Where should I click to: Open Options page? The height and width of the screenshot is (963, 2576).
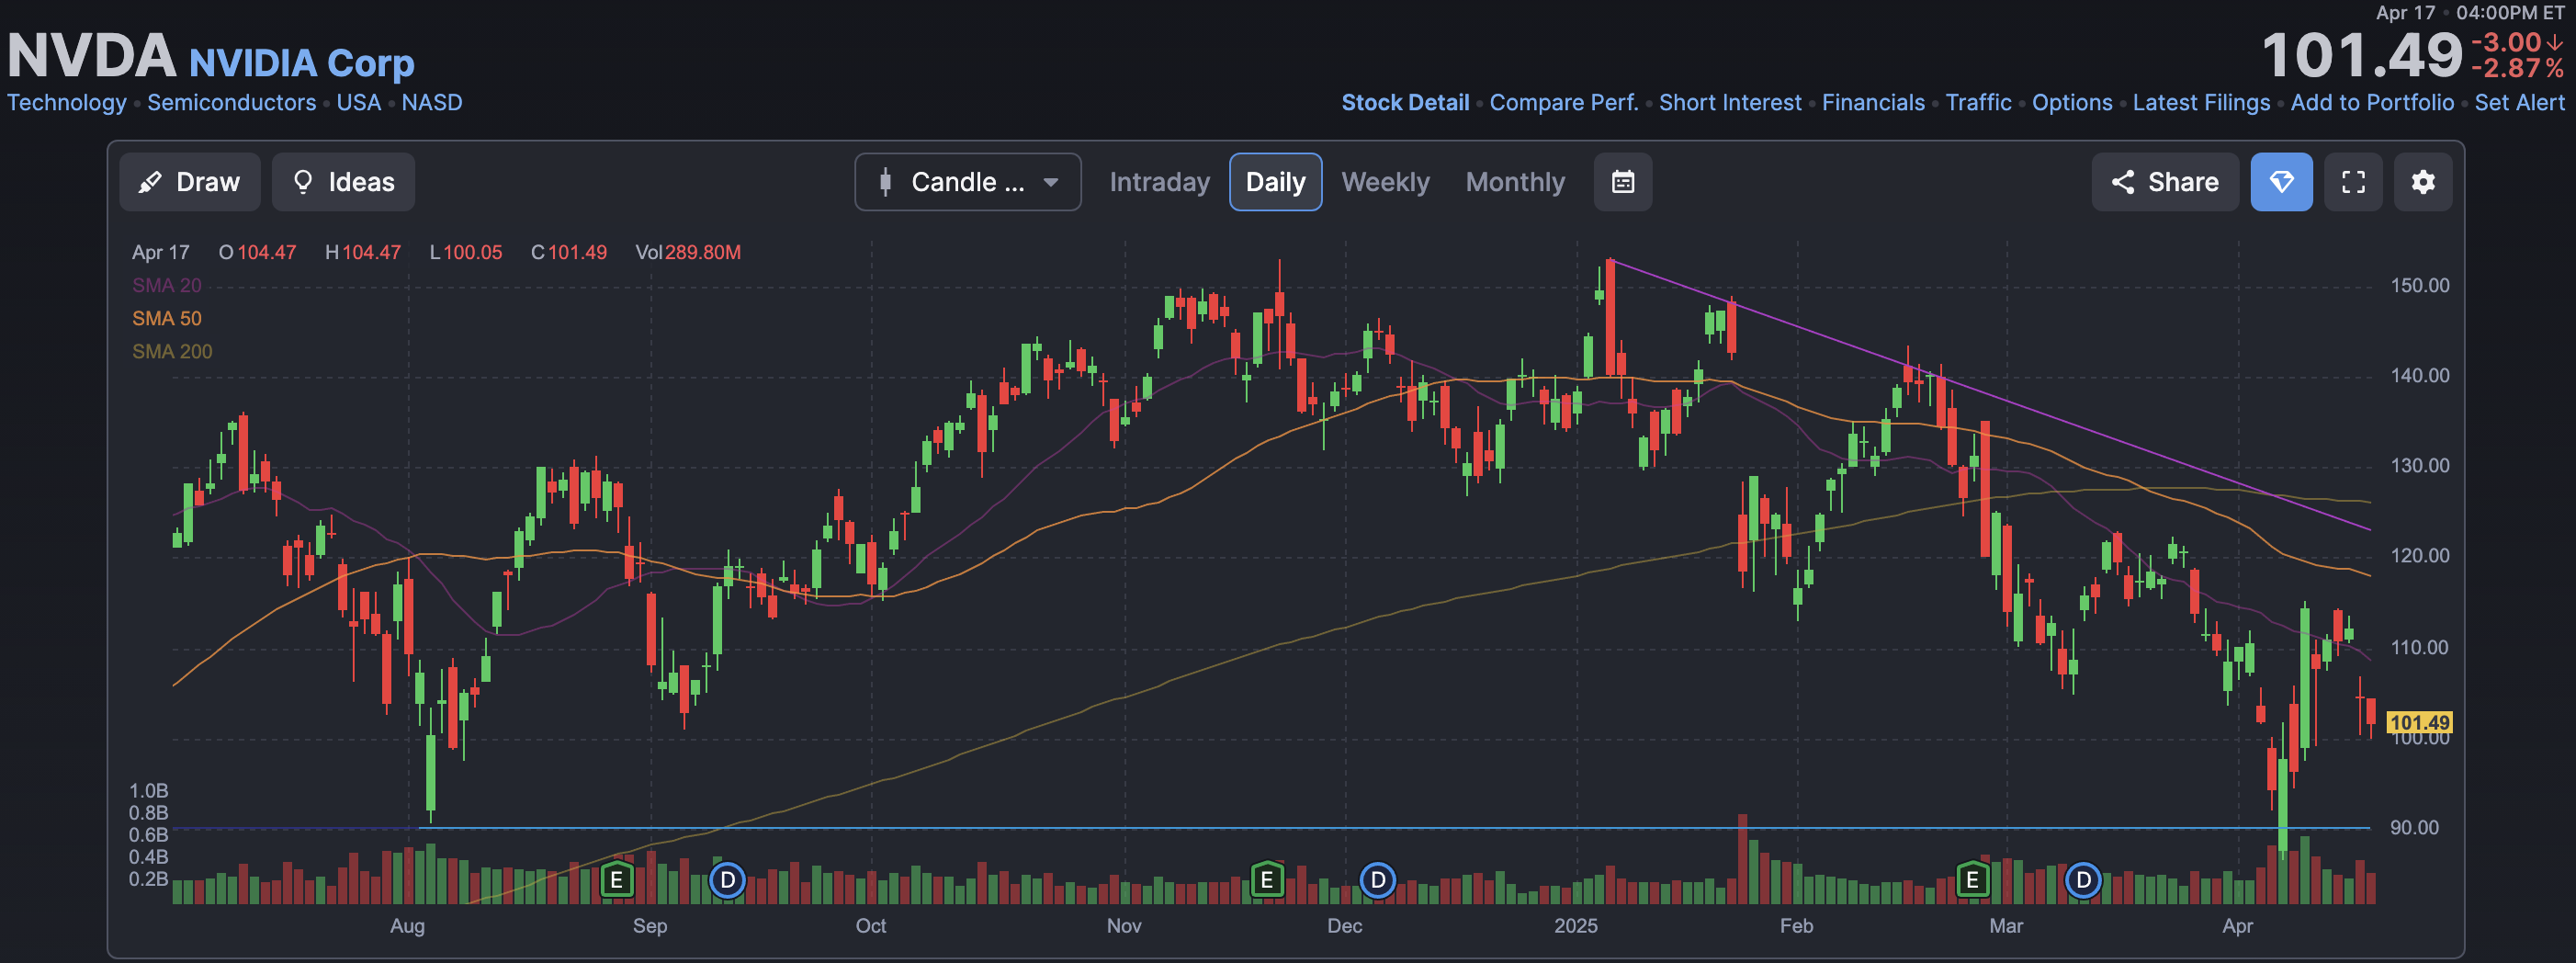click(2072, 102)
